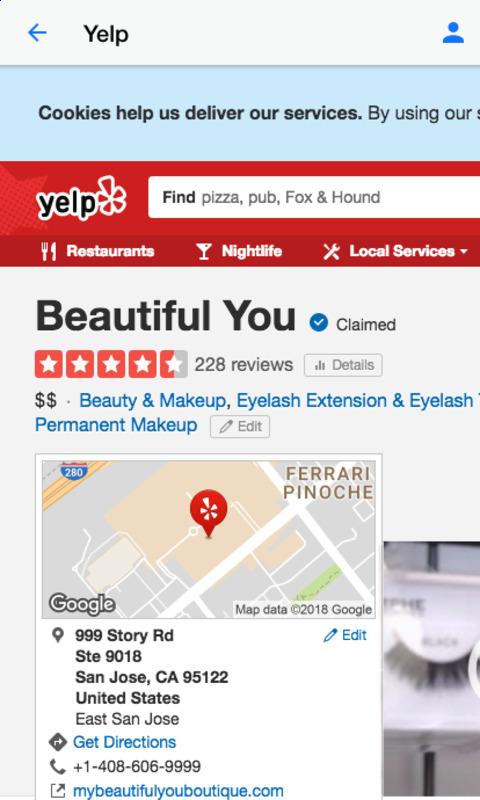Click the Find search input field

pyautogui.click(x=314, y=197)
